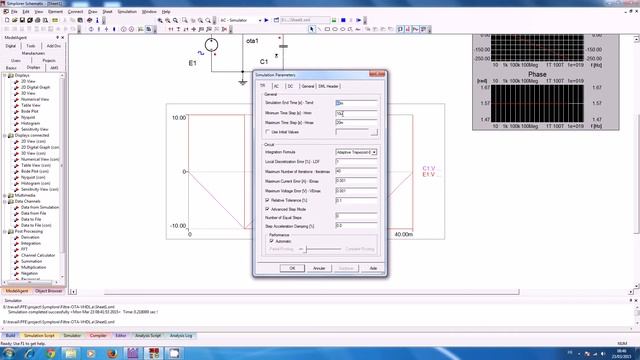
Task: Open the simulator selection dropdown in toolbar
Action: 260,20
